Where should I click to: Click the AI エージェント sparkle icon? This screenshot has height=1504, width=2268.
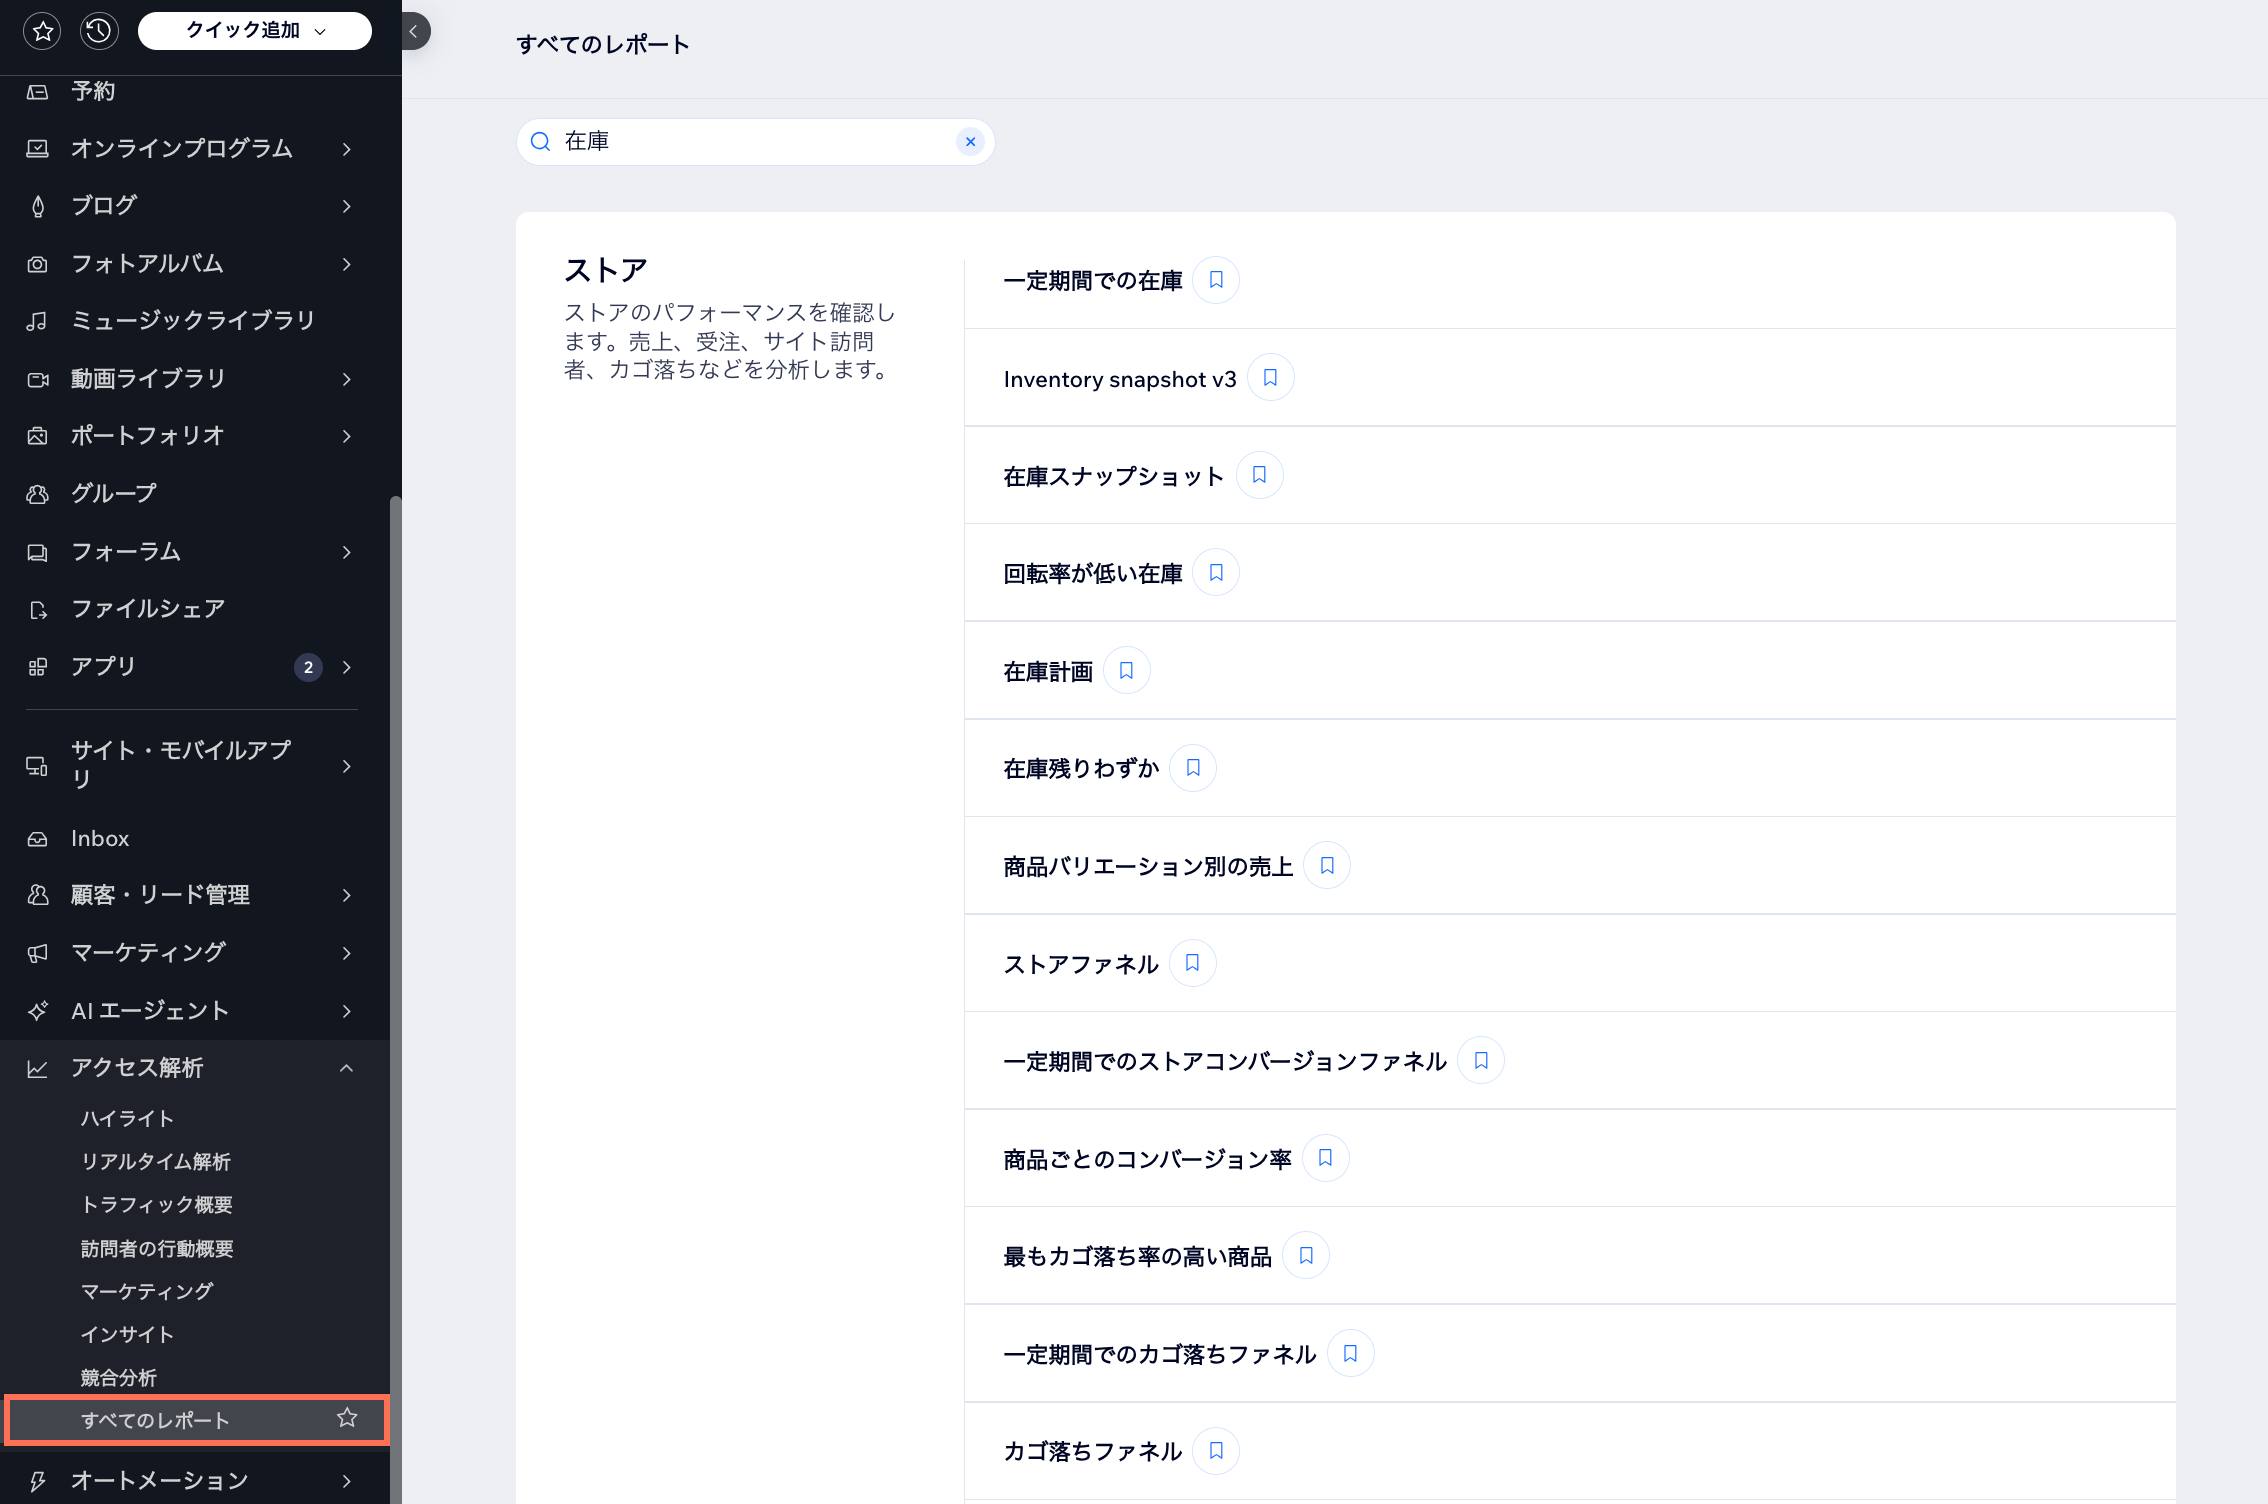pyautogui.click(x=37, y=1010)
